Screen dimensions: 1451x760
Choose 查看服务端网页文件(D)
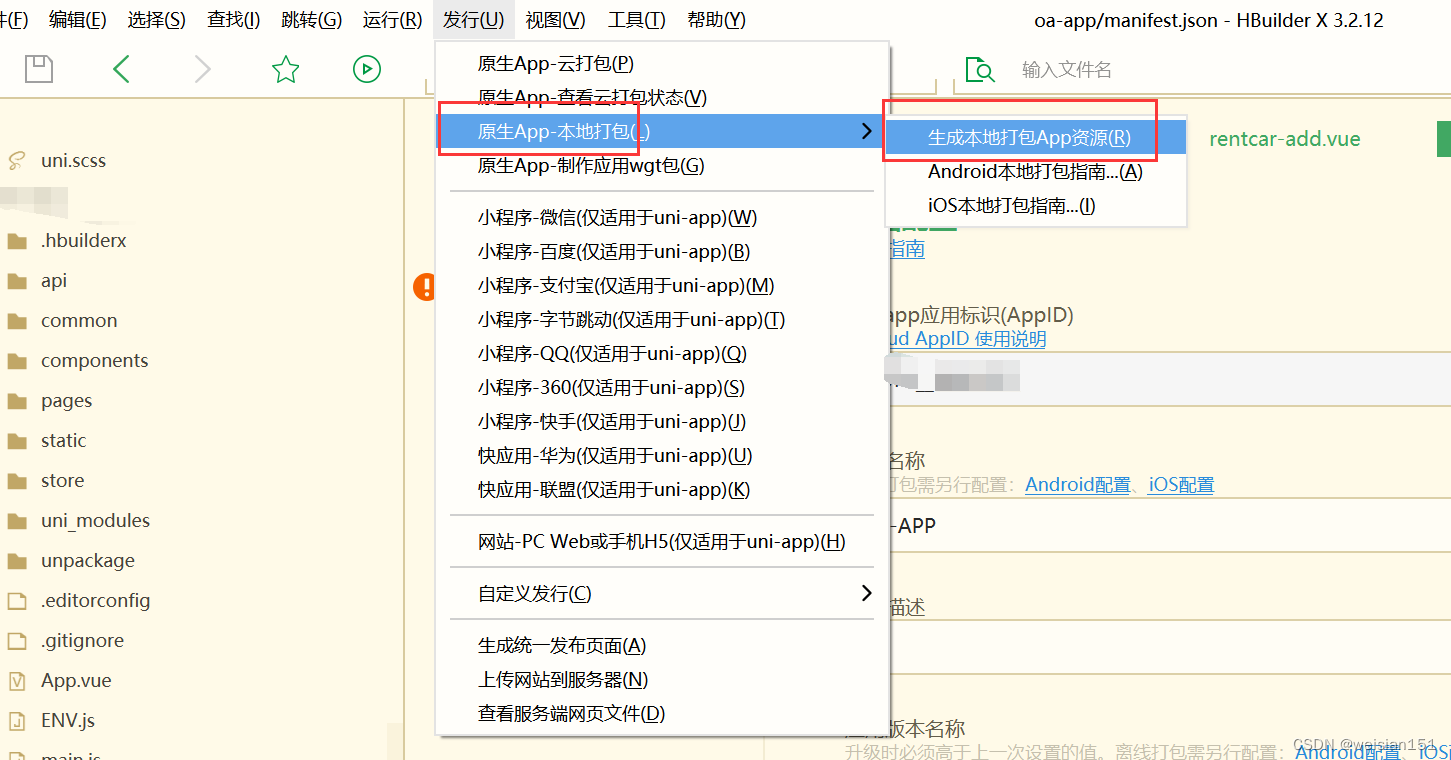(662, 714)
